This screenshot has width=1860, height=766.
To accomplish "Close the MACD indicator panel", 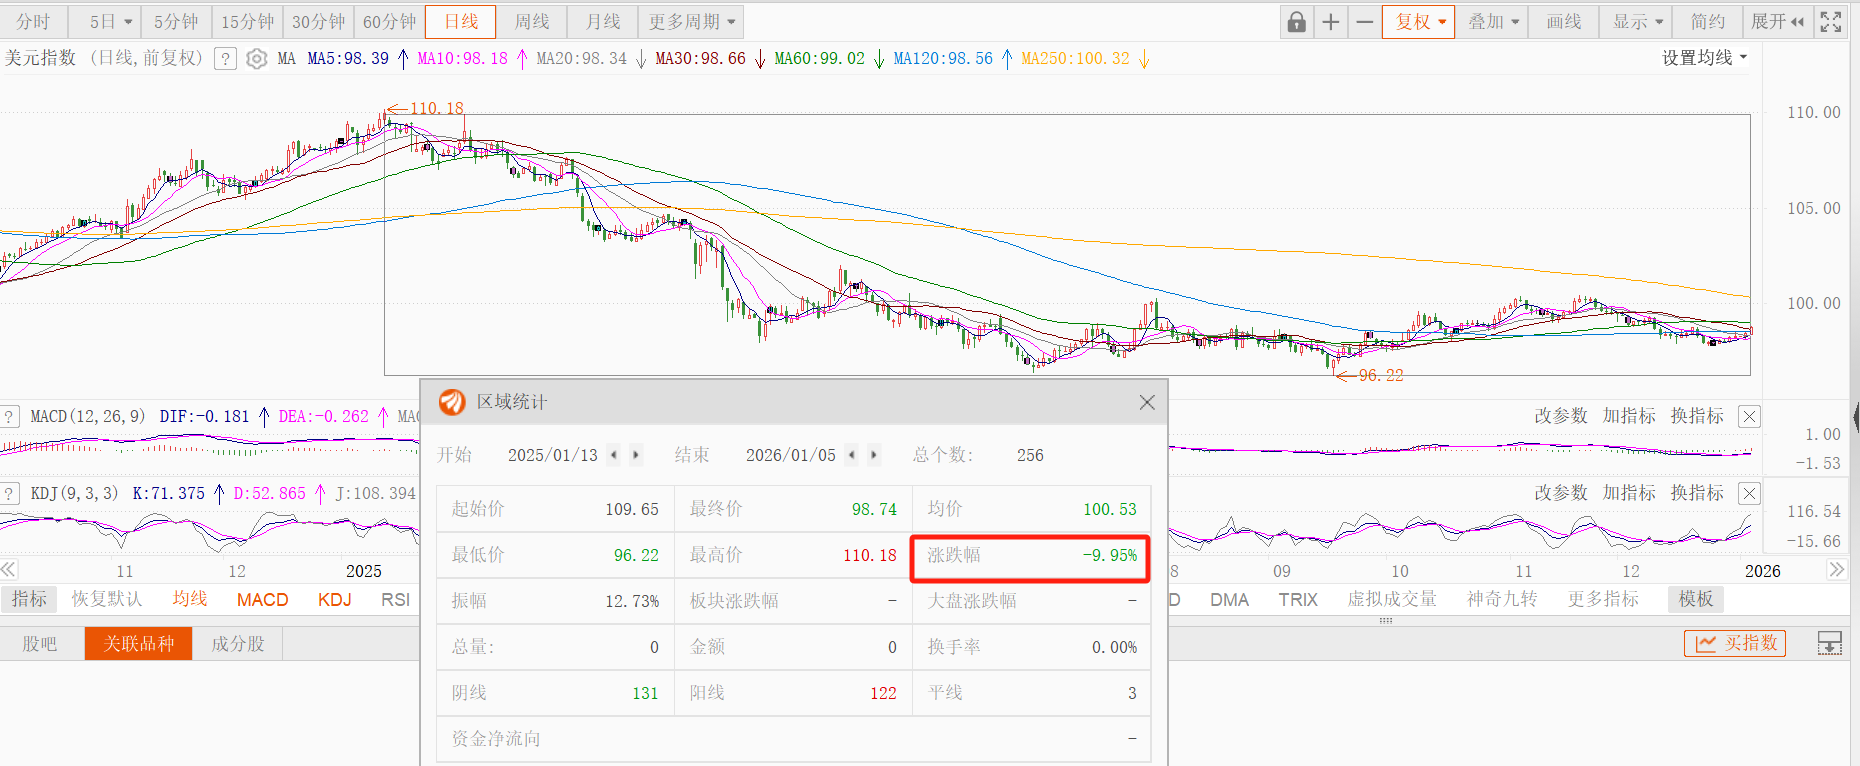I will (1749, 416).
